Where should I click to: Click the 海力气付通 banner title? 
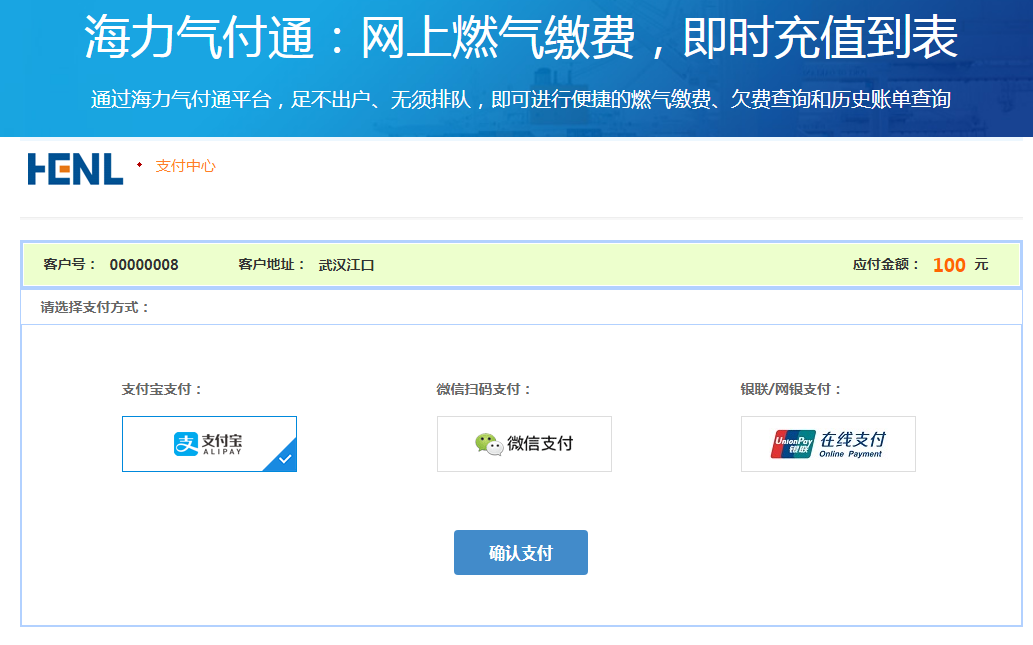(520, 38)
